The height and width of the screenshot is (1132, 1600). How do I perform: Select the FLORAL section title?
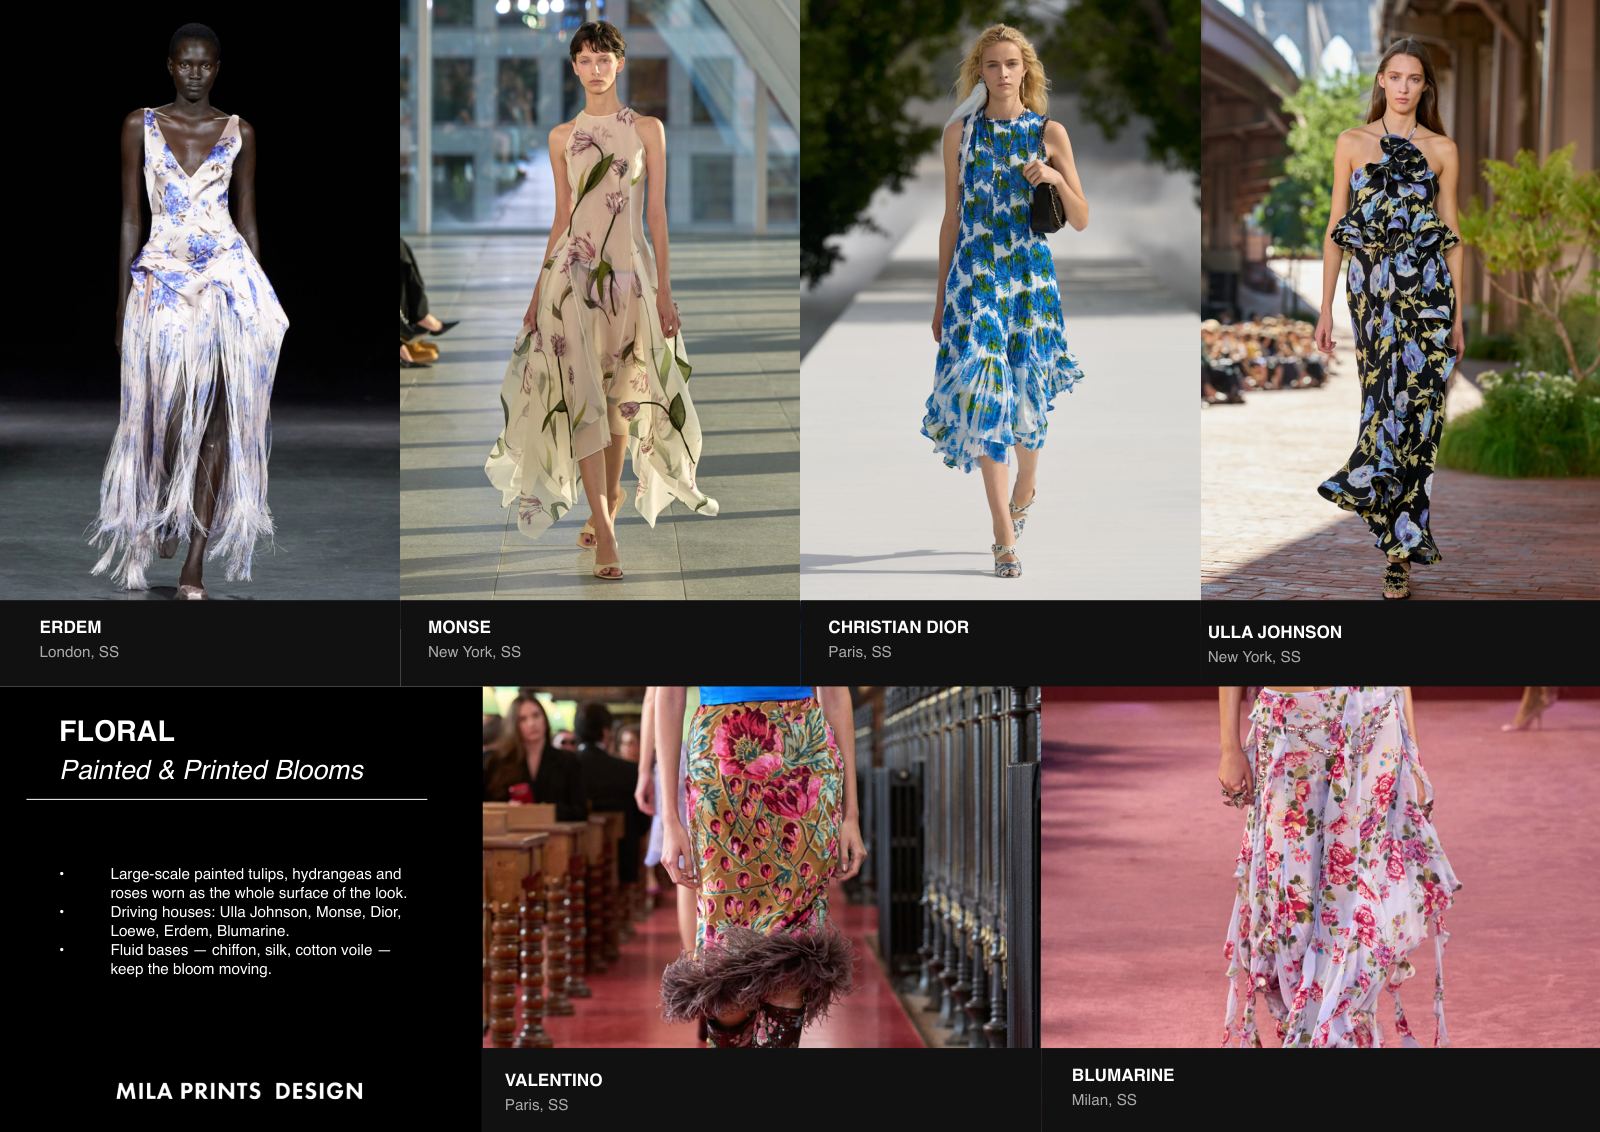point(117,731)
